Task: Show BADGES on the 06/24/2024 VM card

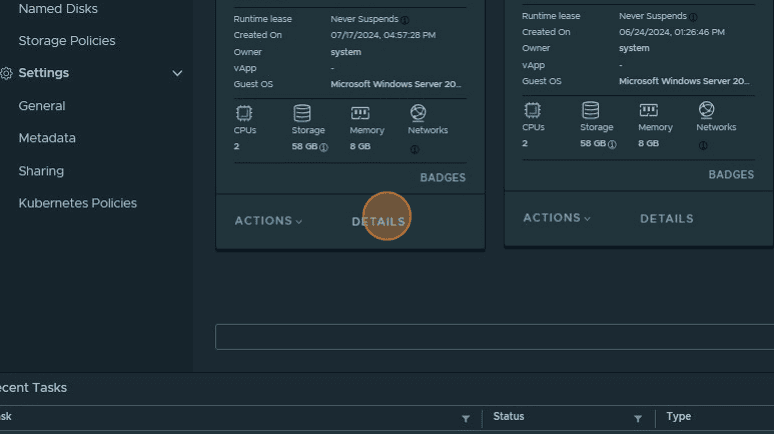Action: (x=731, y=175)
